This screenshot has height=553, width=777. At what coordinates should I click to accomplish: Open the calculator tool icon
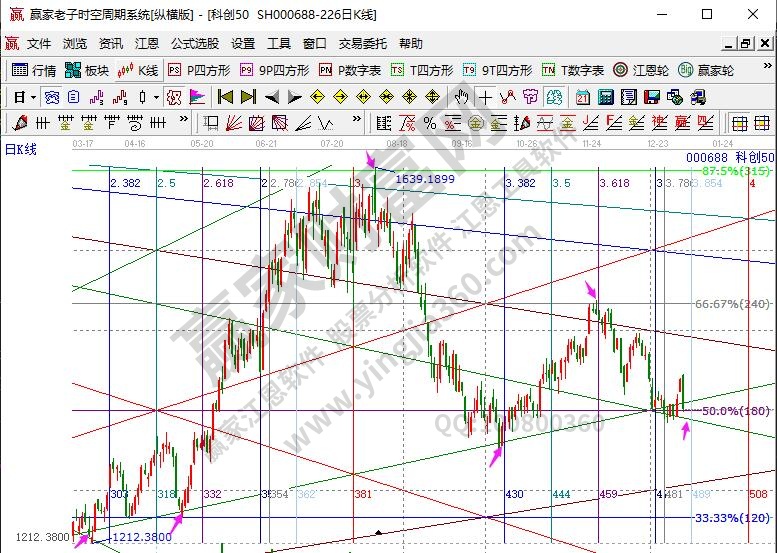pyautogui.click(x=606, y=97)
